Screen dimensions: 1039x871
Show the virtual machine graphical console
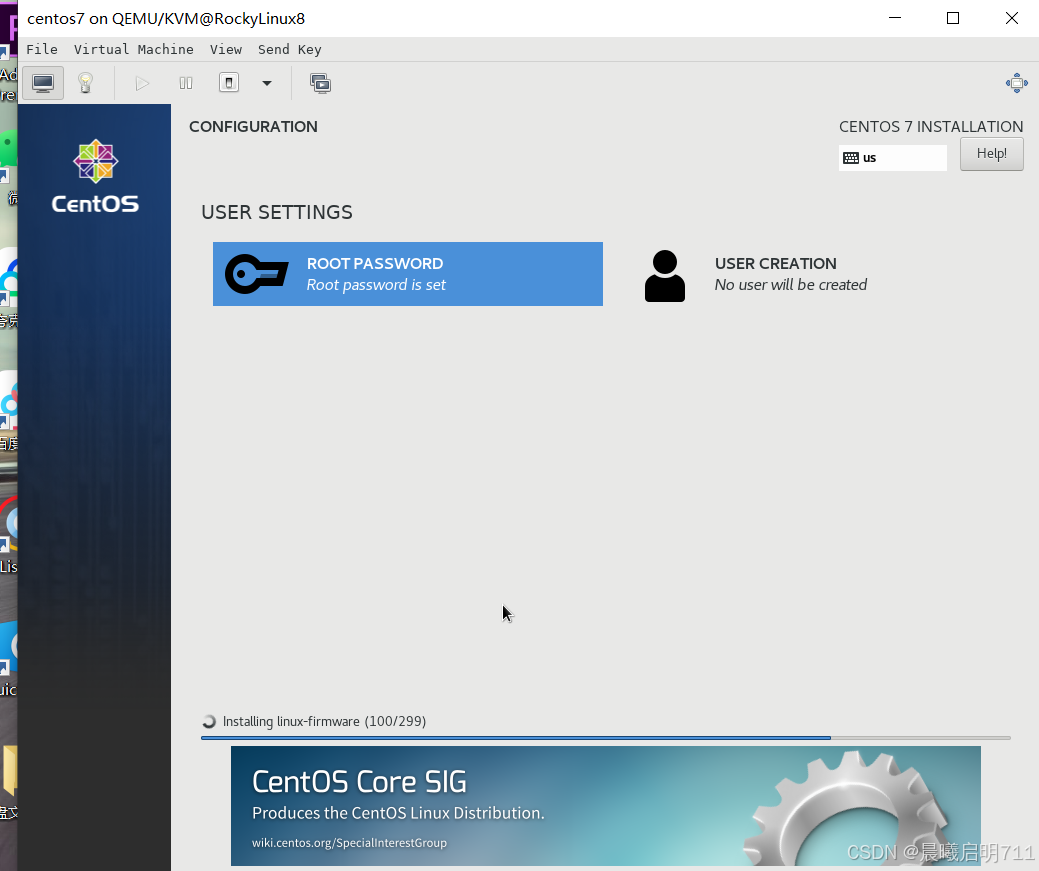(x=42, y=83)
